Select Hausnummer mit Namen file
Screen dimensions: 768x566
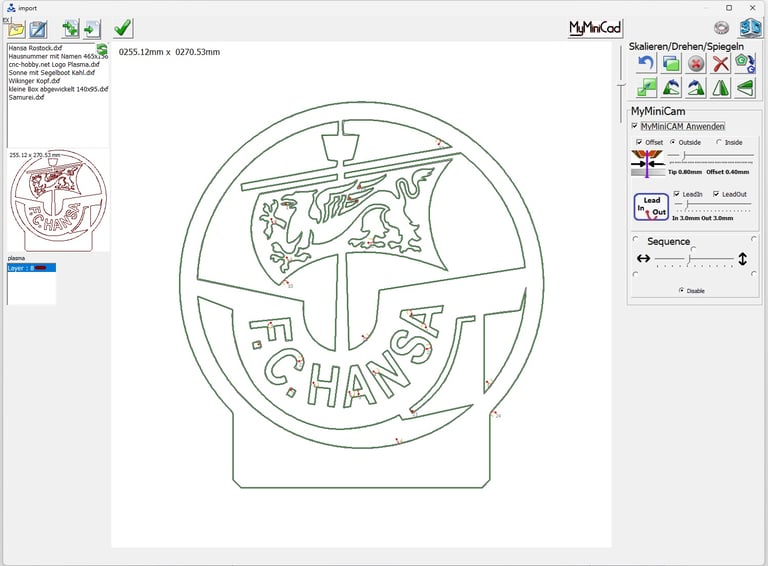(x=58, y=56)
